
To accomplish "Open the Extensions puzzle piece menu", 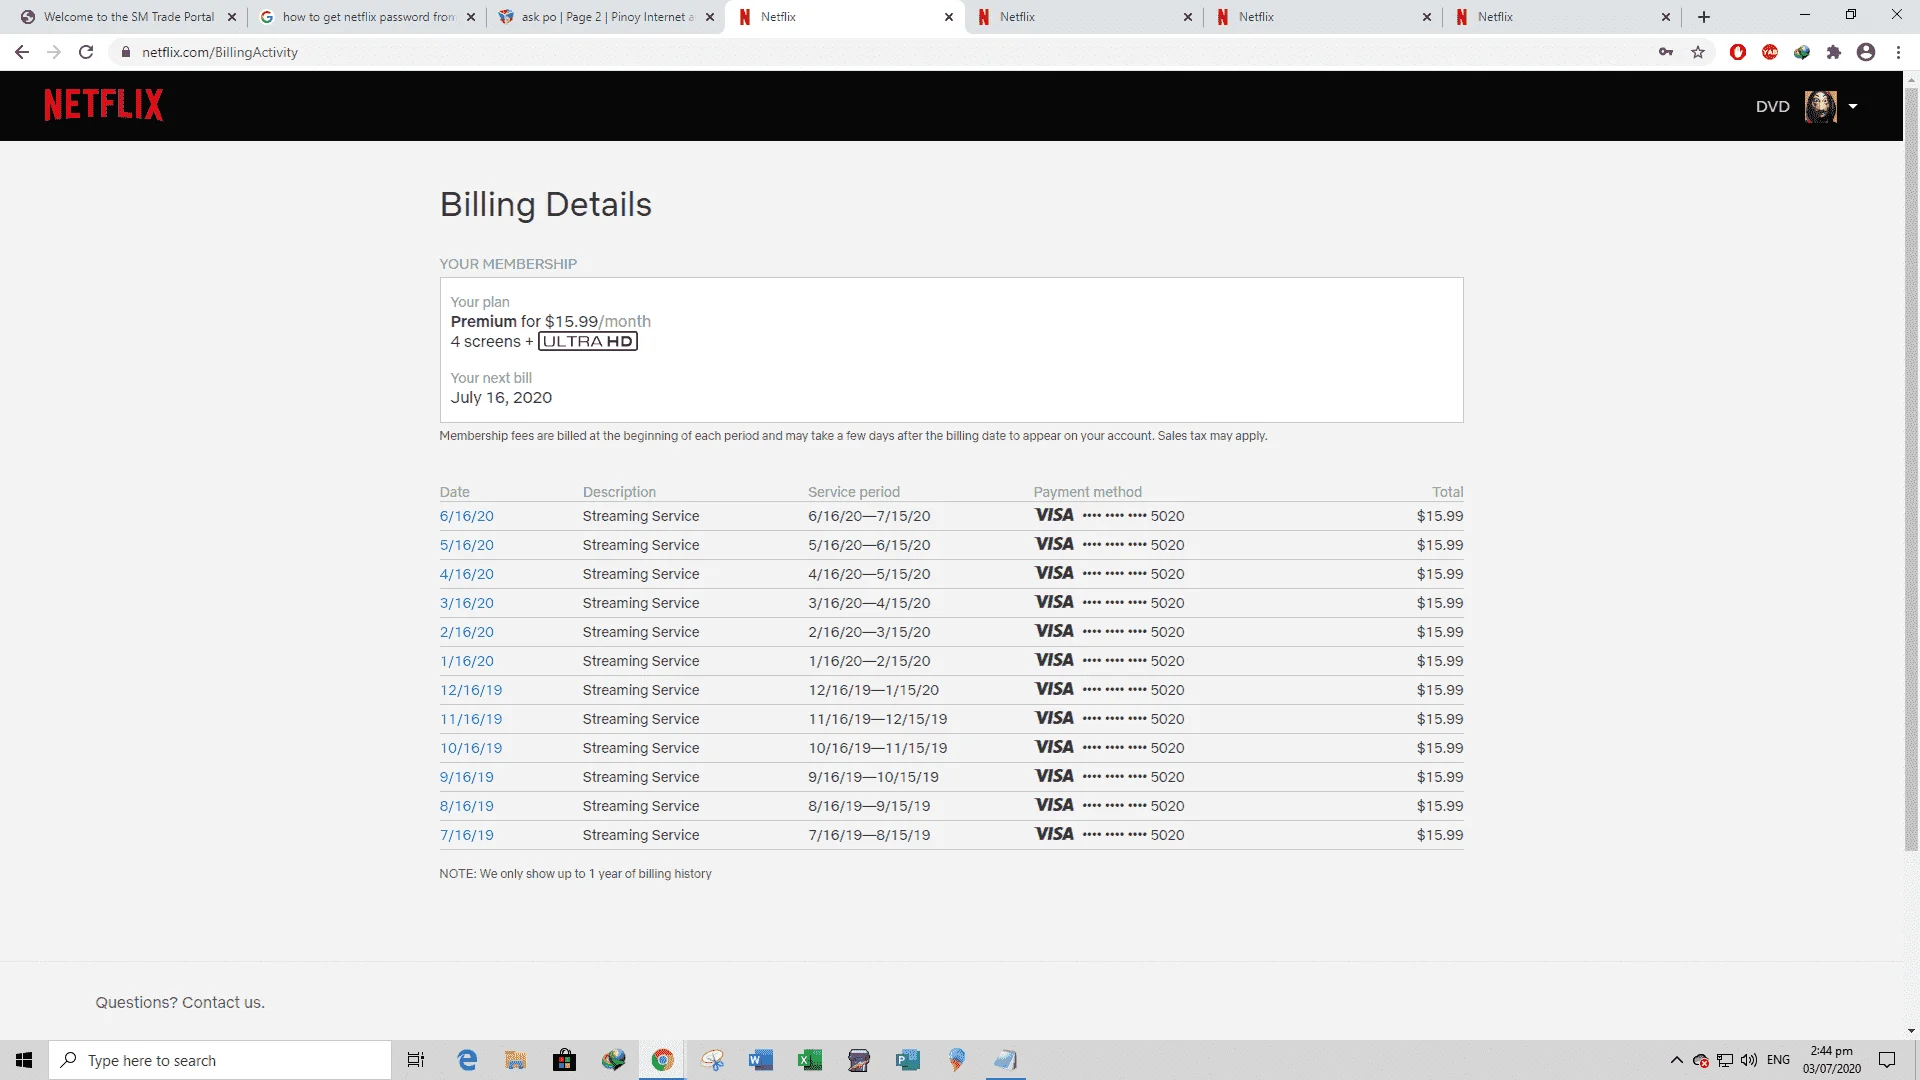I will coord(1834,52).
